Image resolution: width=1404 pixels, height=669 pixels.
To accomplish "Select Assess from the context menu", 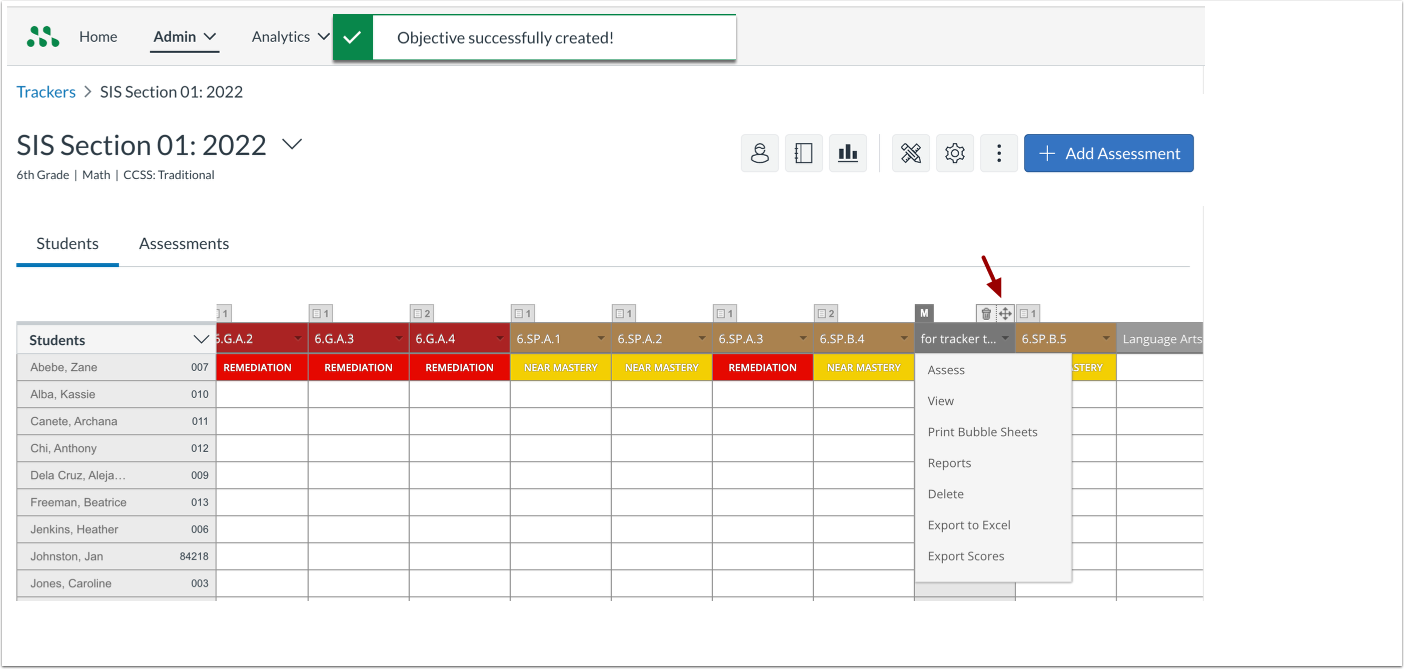I will click(993, 370).
